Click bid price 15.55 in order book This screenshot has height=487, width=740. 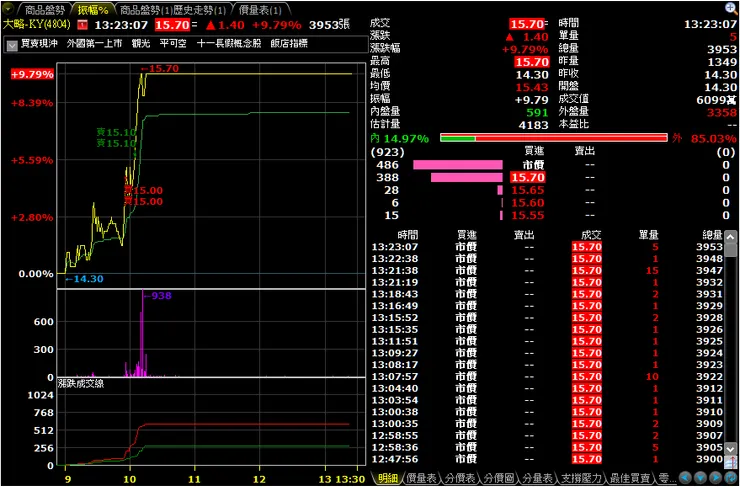tap(528, 216)
